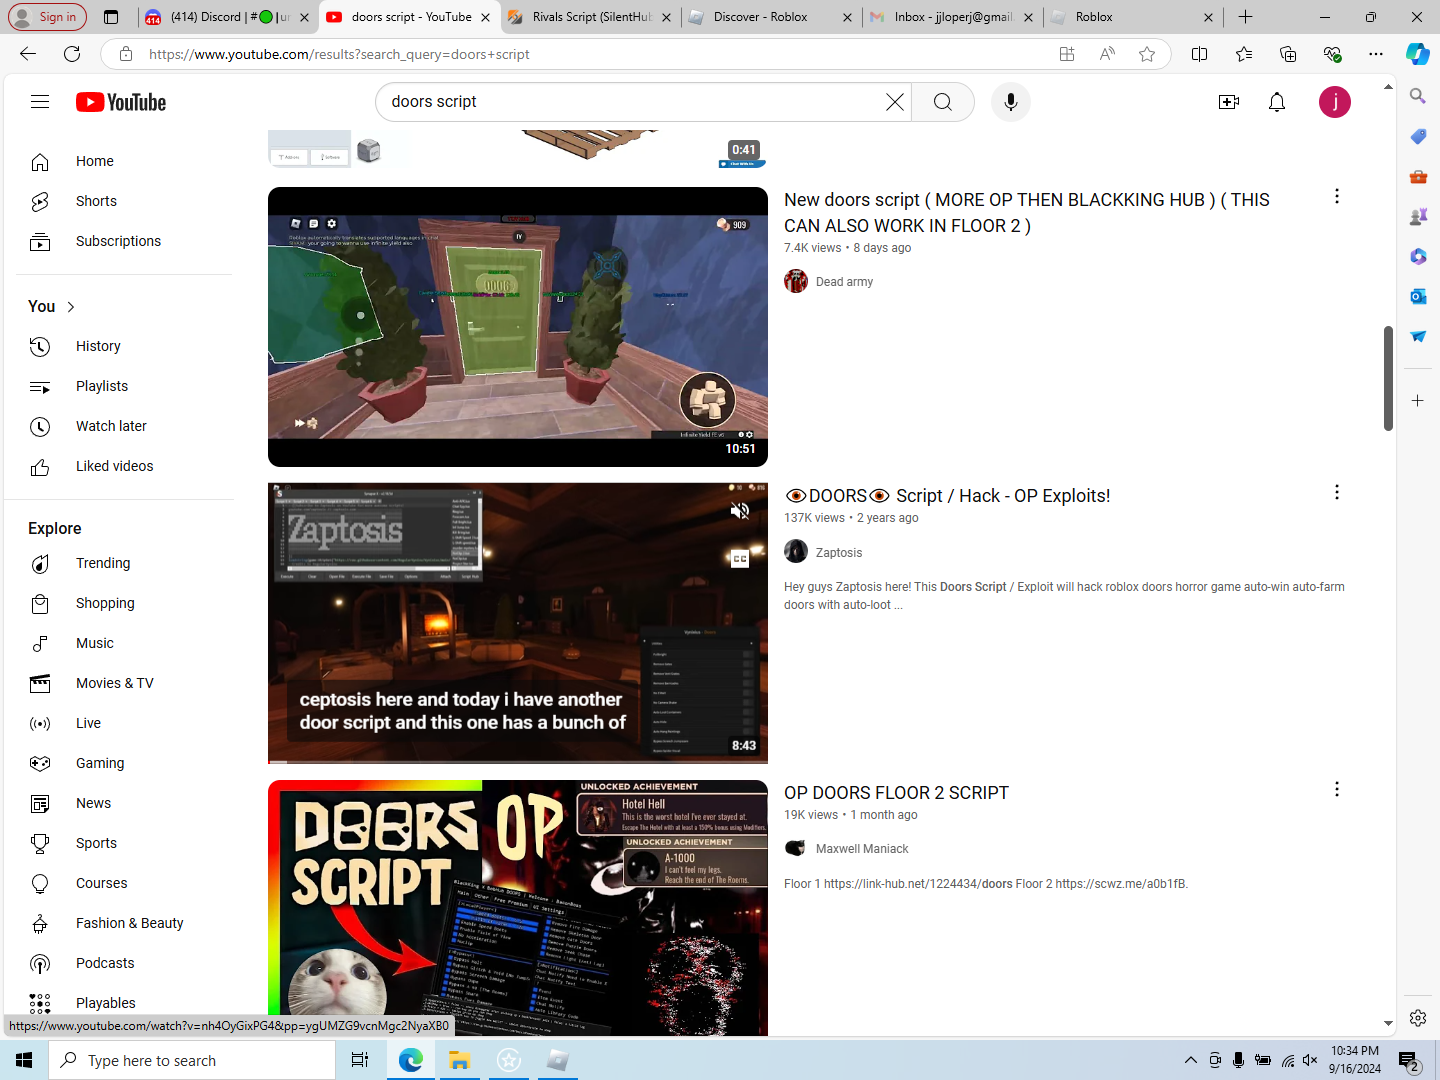This screenshot has height=1080, width=1440.
Task: Open more options for New doors script video
Action: click(1337, 196)
